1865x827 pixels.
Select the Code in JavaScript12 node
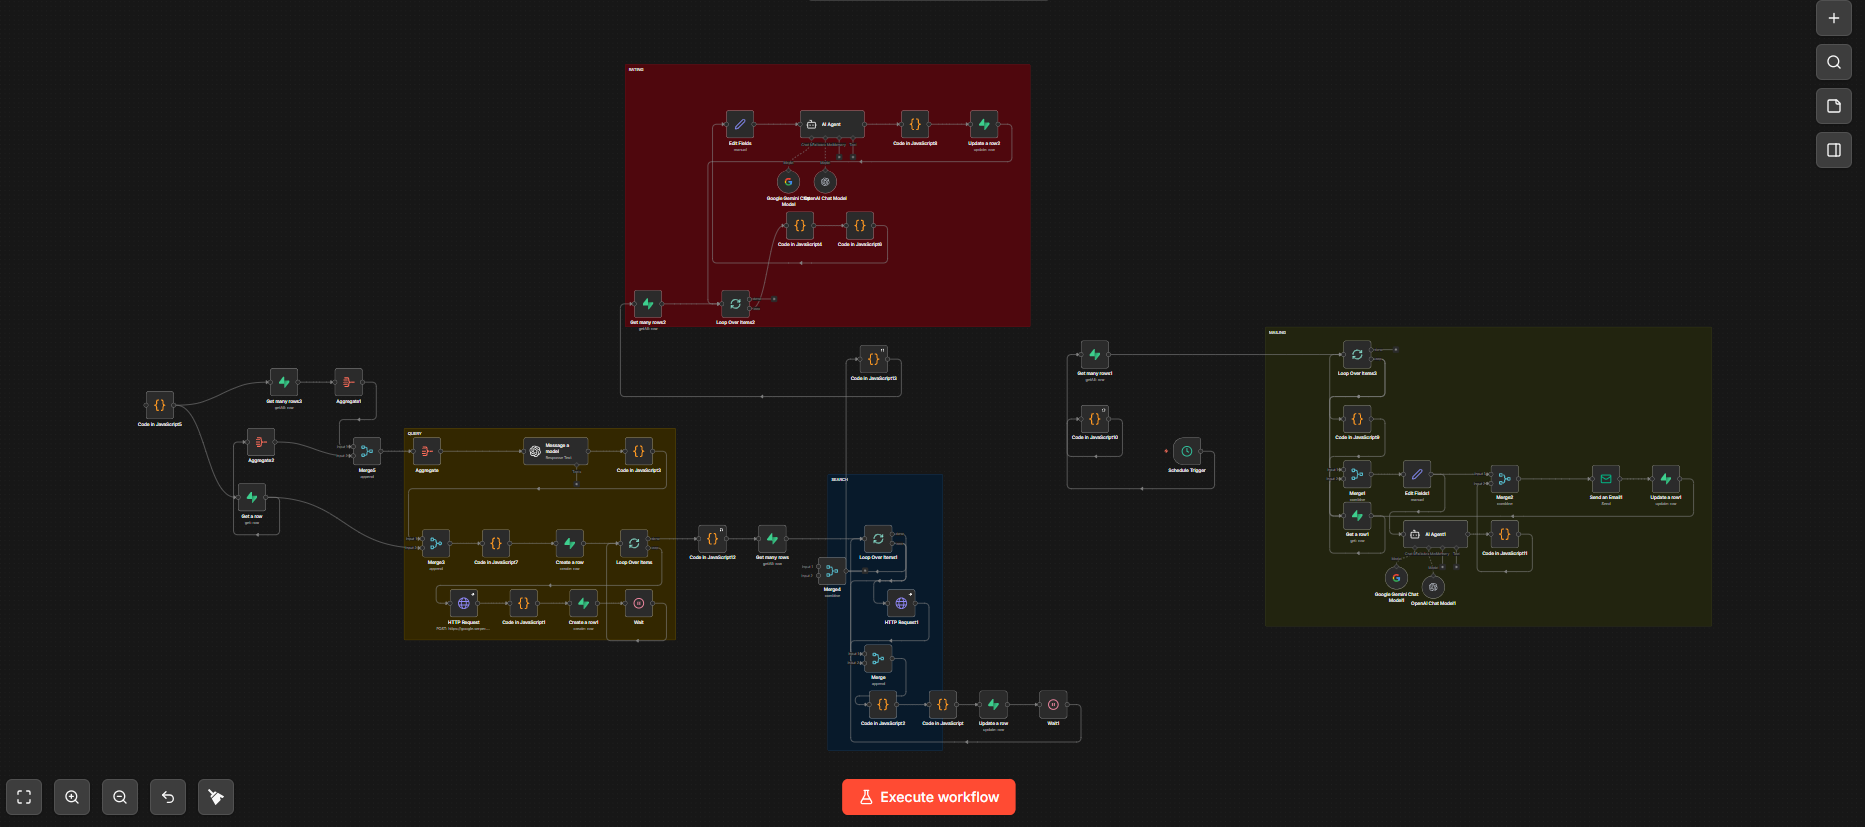click(x=713, y=538)
